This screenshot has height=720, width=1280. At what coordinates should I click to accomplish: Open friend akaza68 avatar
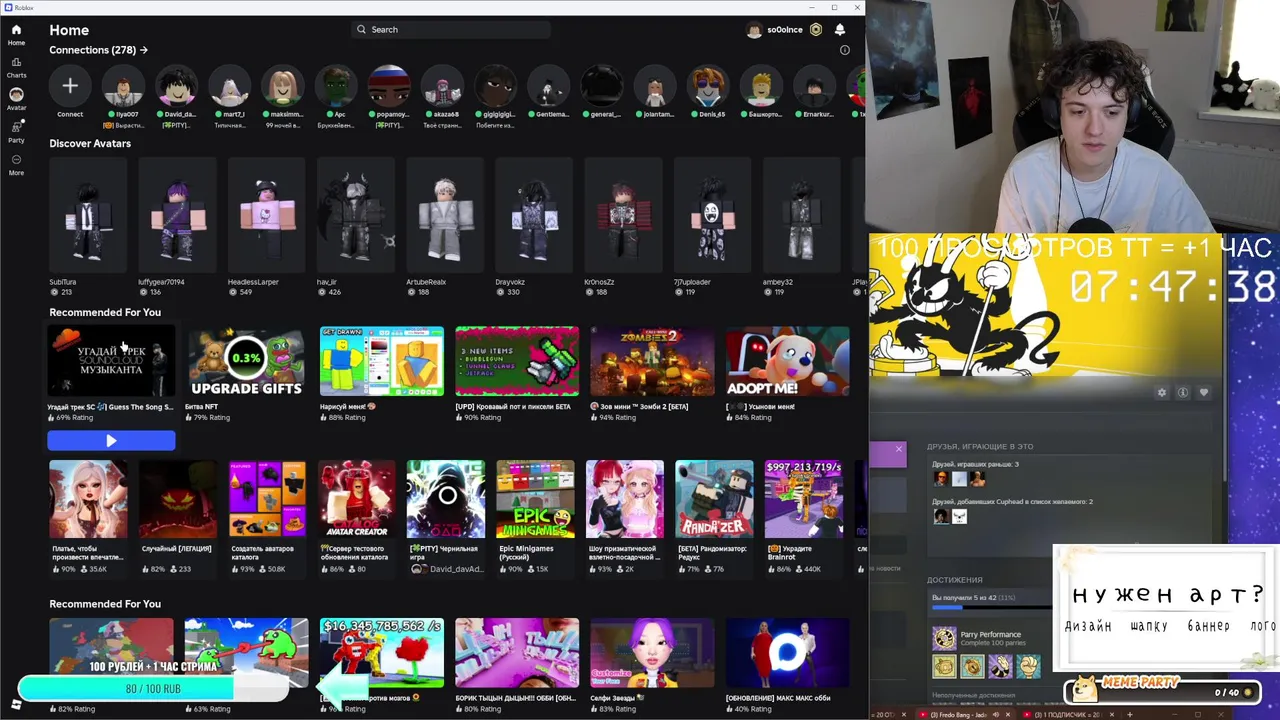coord(442,87)
